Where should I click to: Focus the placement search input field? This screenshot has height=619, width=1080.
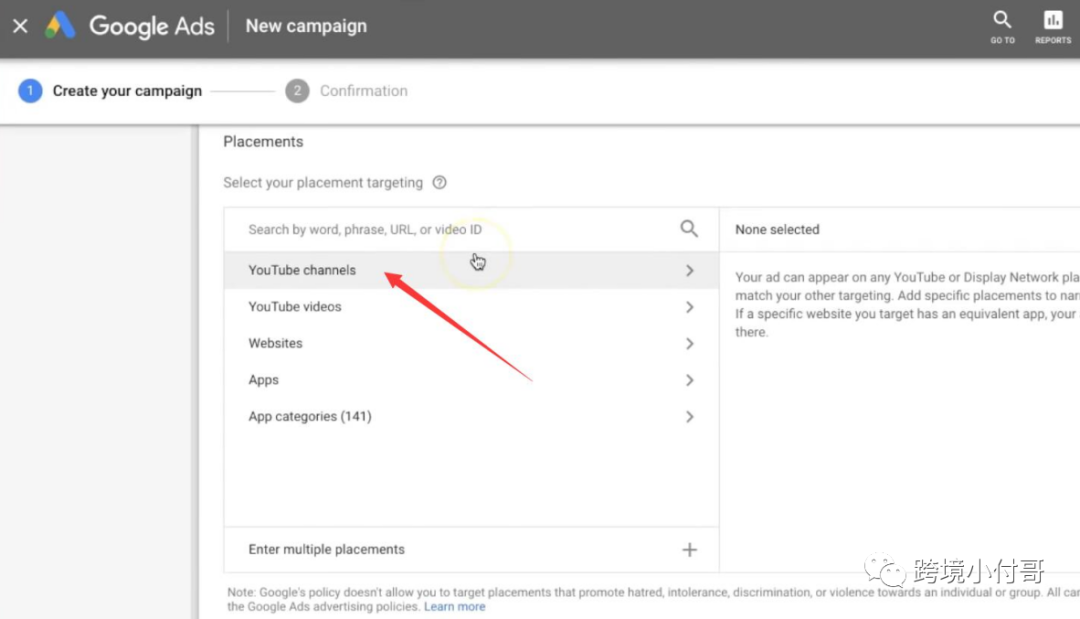pyautogui.click(x=458, y=229)
